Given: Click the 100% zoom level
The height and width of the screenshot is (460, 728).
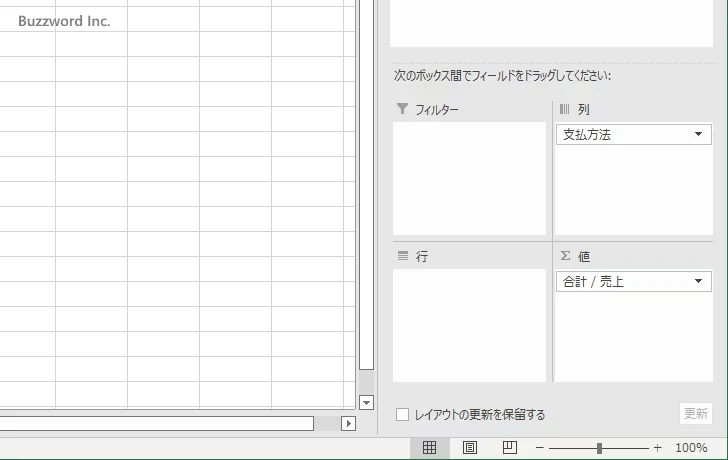Looking at the screenshot, I should (x=691, y=448).
